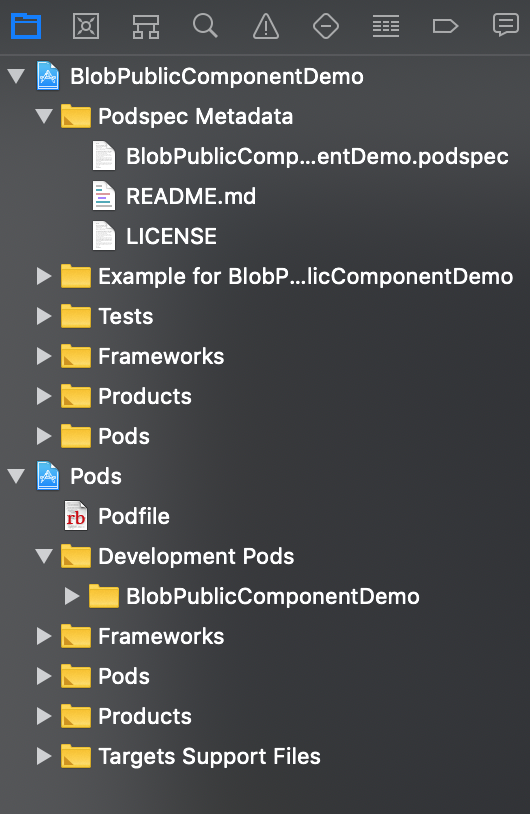Show the Issue navigator warning icon
This screenshot has width=530, height=814.
point(266,26)
